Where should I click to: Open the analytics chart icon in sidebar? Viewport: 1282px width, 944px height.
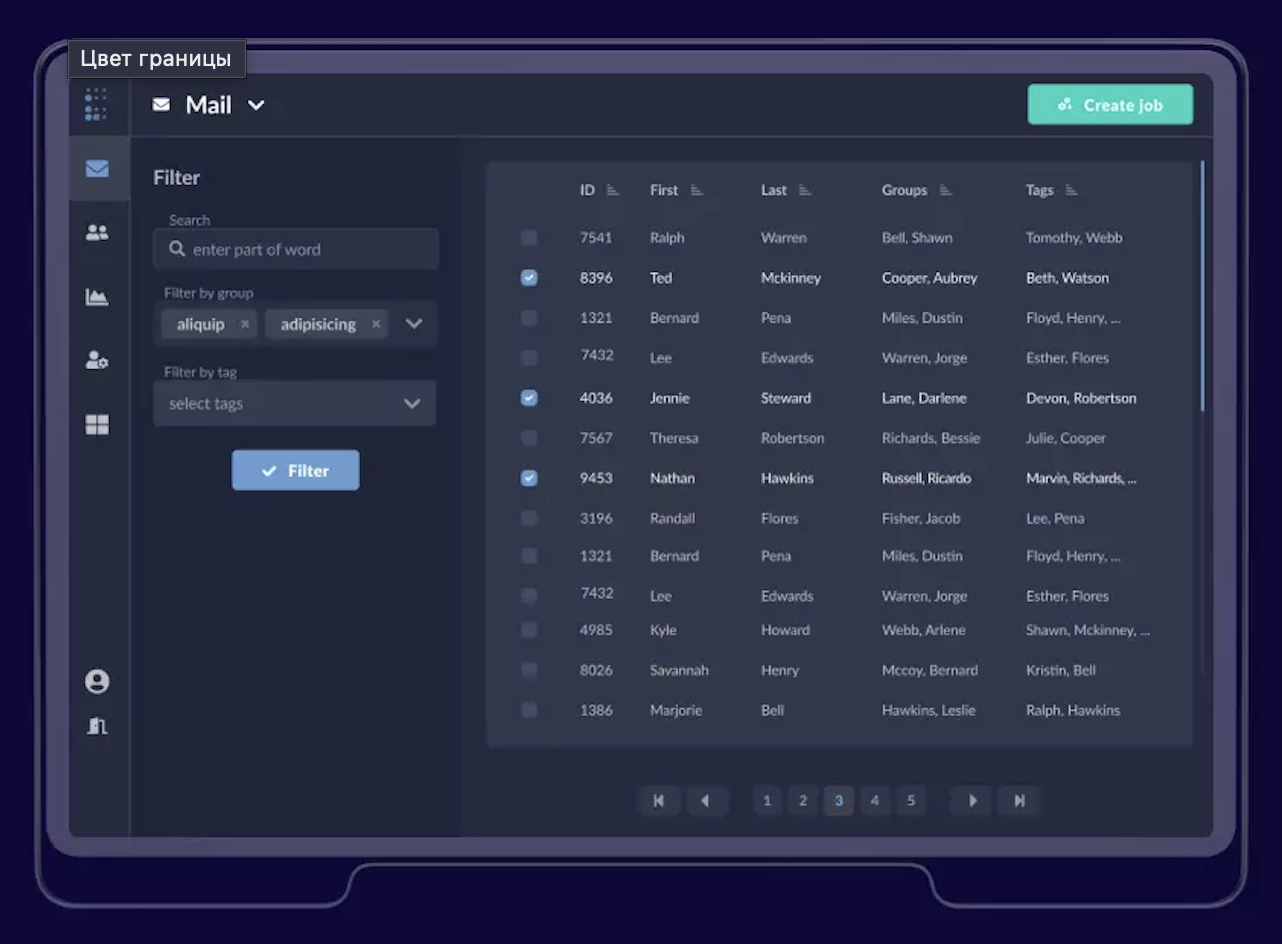97,297
